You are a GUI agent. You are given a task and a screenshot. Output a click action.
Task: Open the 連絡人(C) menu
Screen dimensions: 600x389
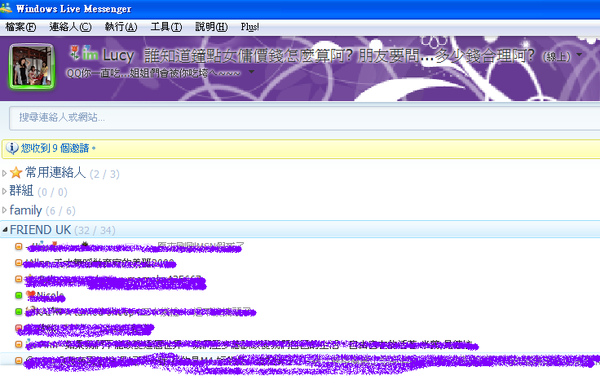pos(70,27)
